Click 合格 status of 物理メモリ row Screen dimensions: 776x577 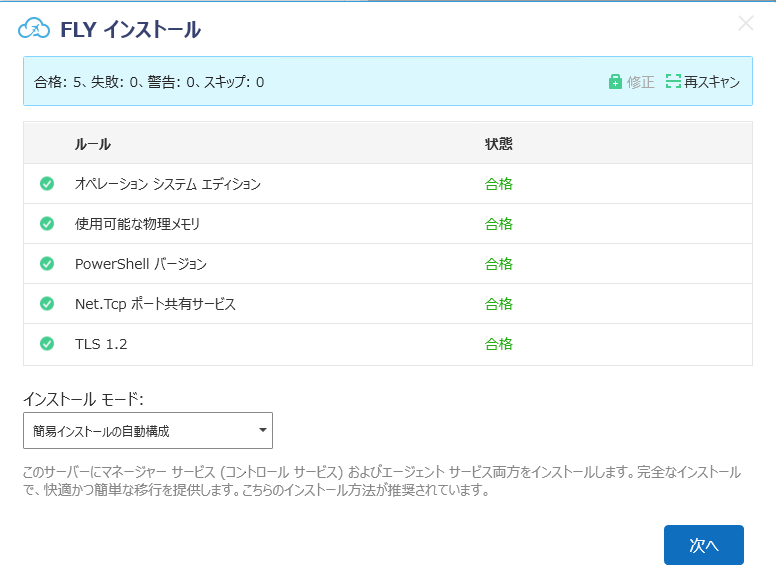click(x=498, y=224)
